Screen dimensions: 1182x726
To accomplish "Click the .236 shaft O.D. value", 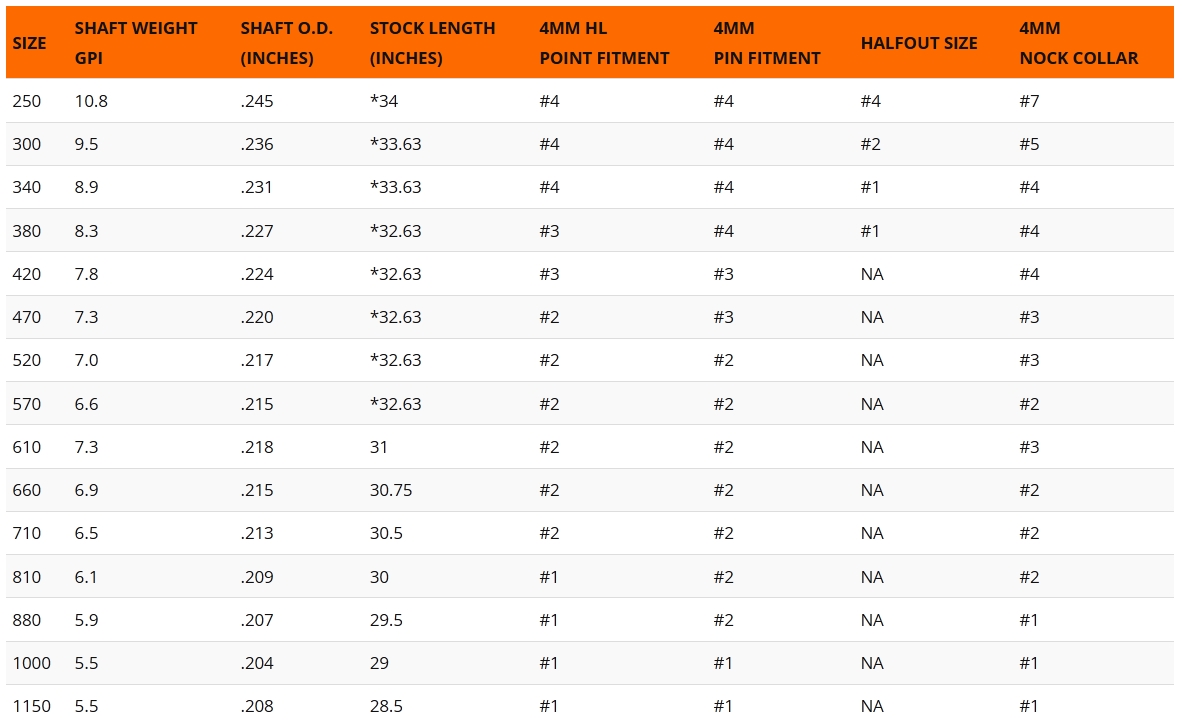I will click(x=257, y=144).
